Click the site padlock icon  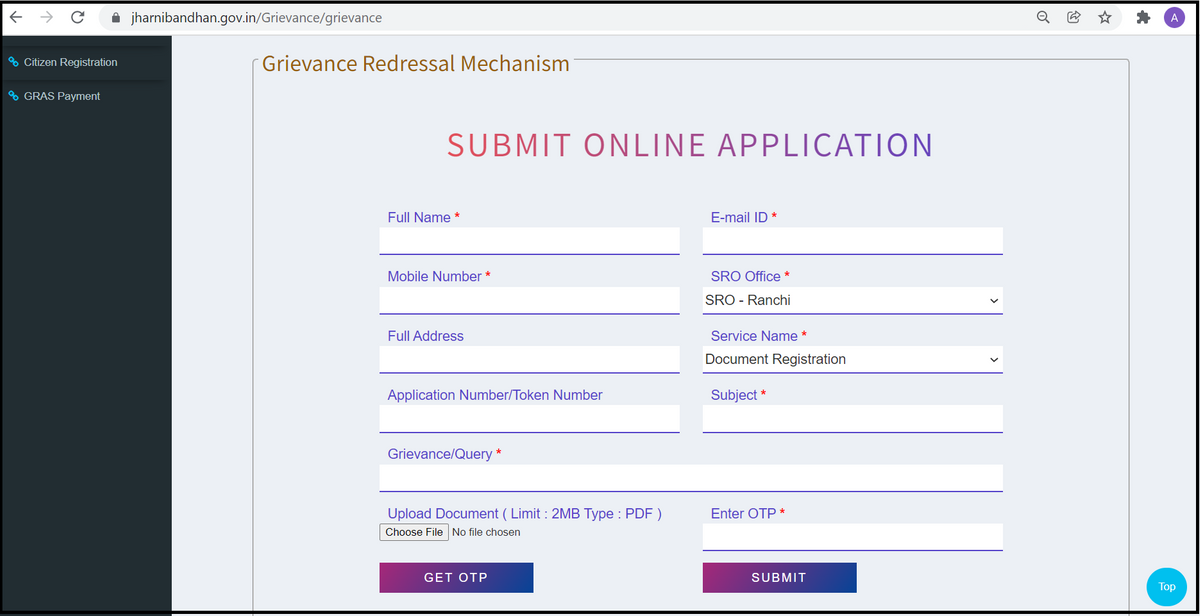[x=115, y=18]
